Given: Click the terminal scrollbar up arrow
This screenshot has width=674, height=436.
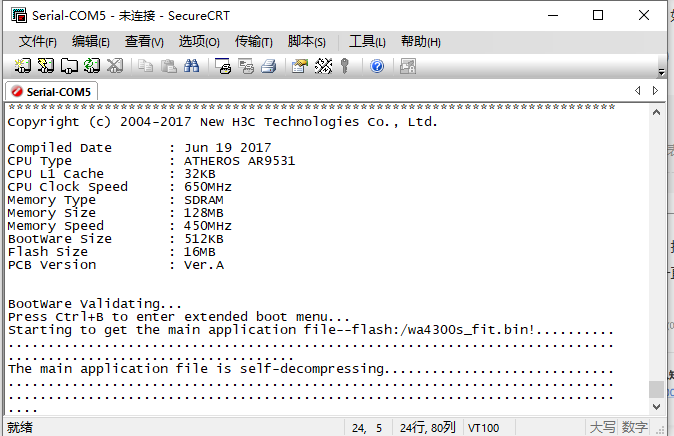Looking at the screenshot, I should coord(656,113).
